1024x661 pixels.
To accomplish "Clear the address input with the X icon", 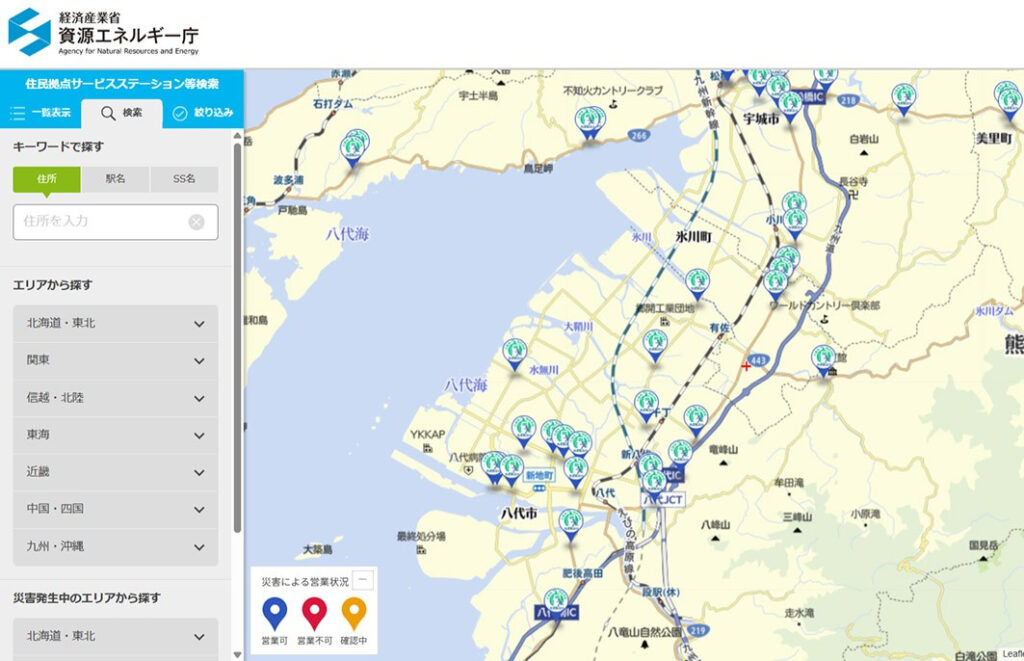I will click(196, 222).
